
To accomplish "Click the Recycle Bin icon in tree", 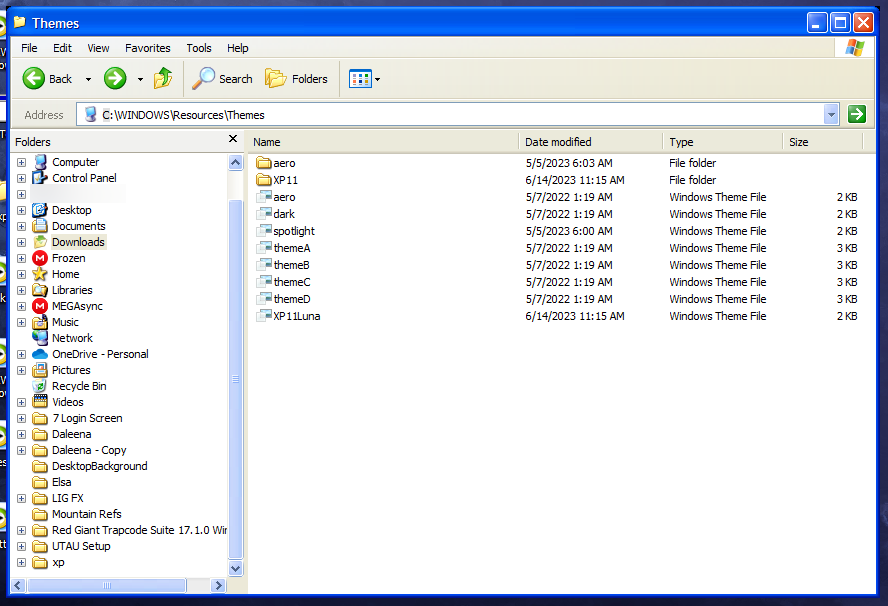I will [x=40, y=386].
